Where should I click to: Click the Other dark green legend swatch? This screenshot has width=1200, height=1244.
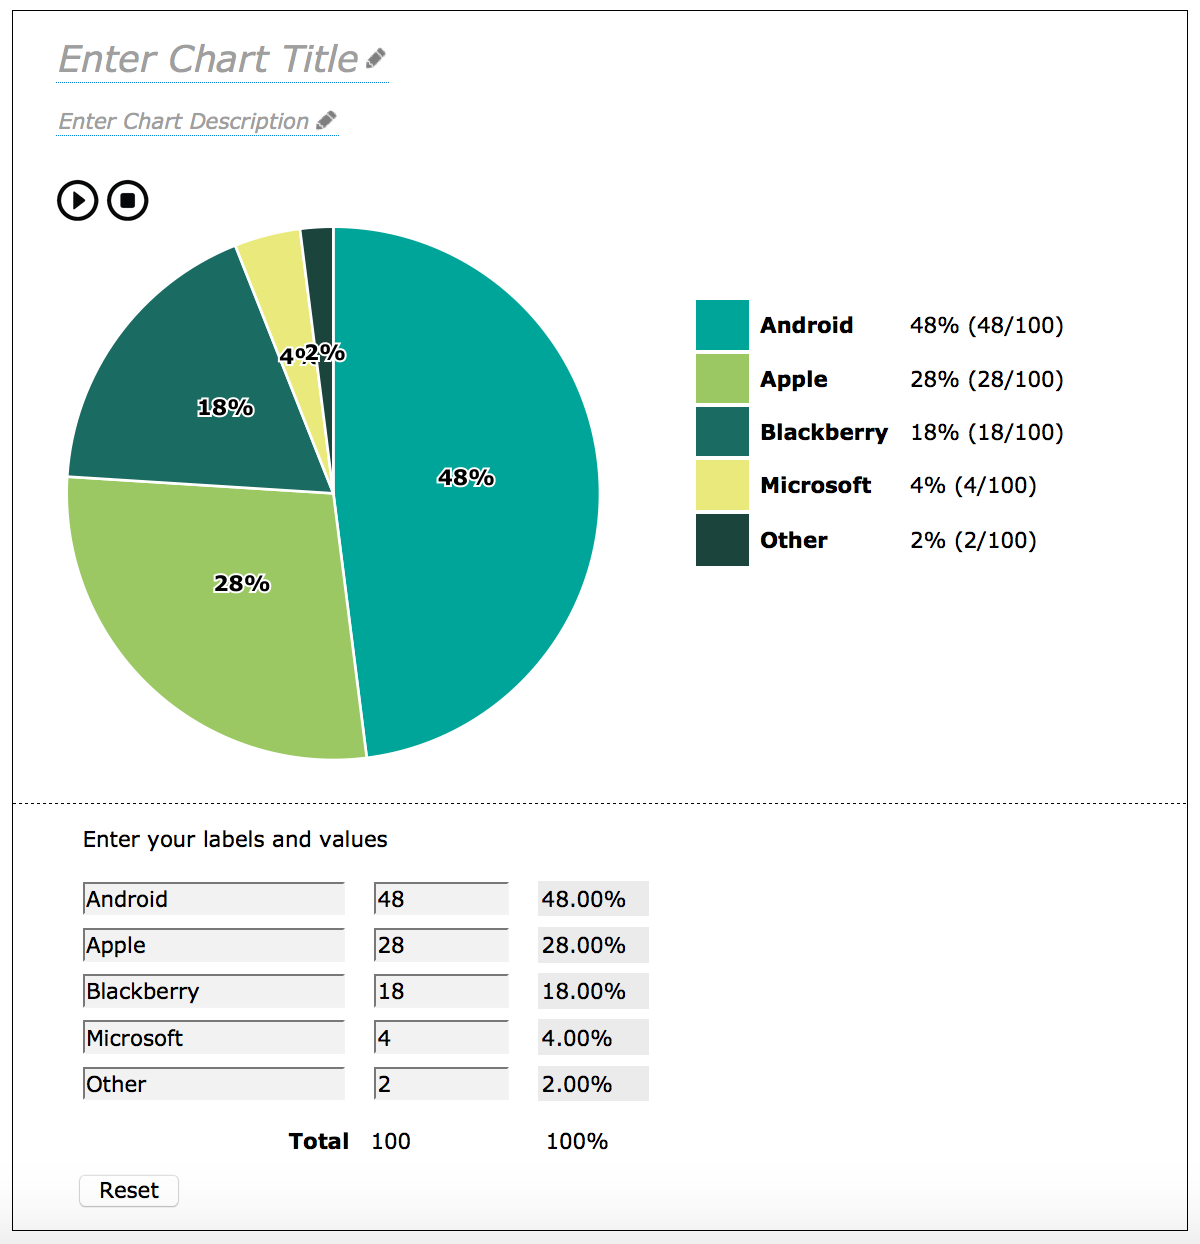(722, 540)
